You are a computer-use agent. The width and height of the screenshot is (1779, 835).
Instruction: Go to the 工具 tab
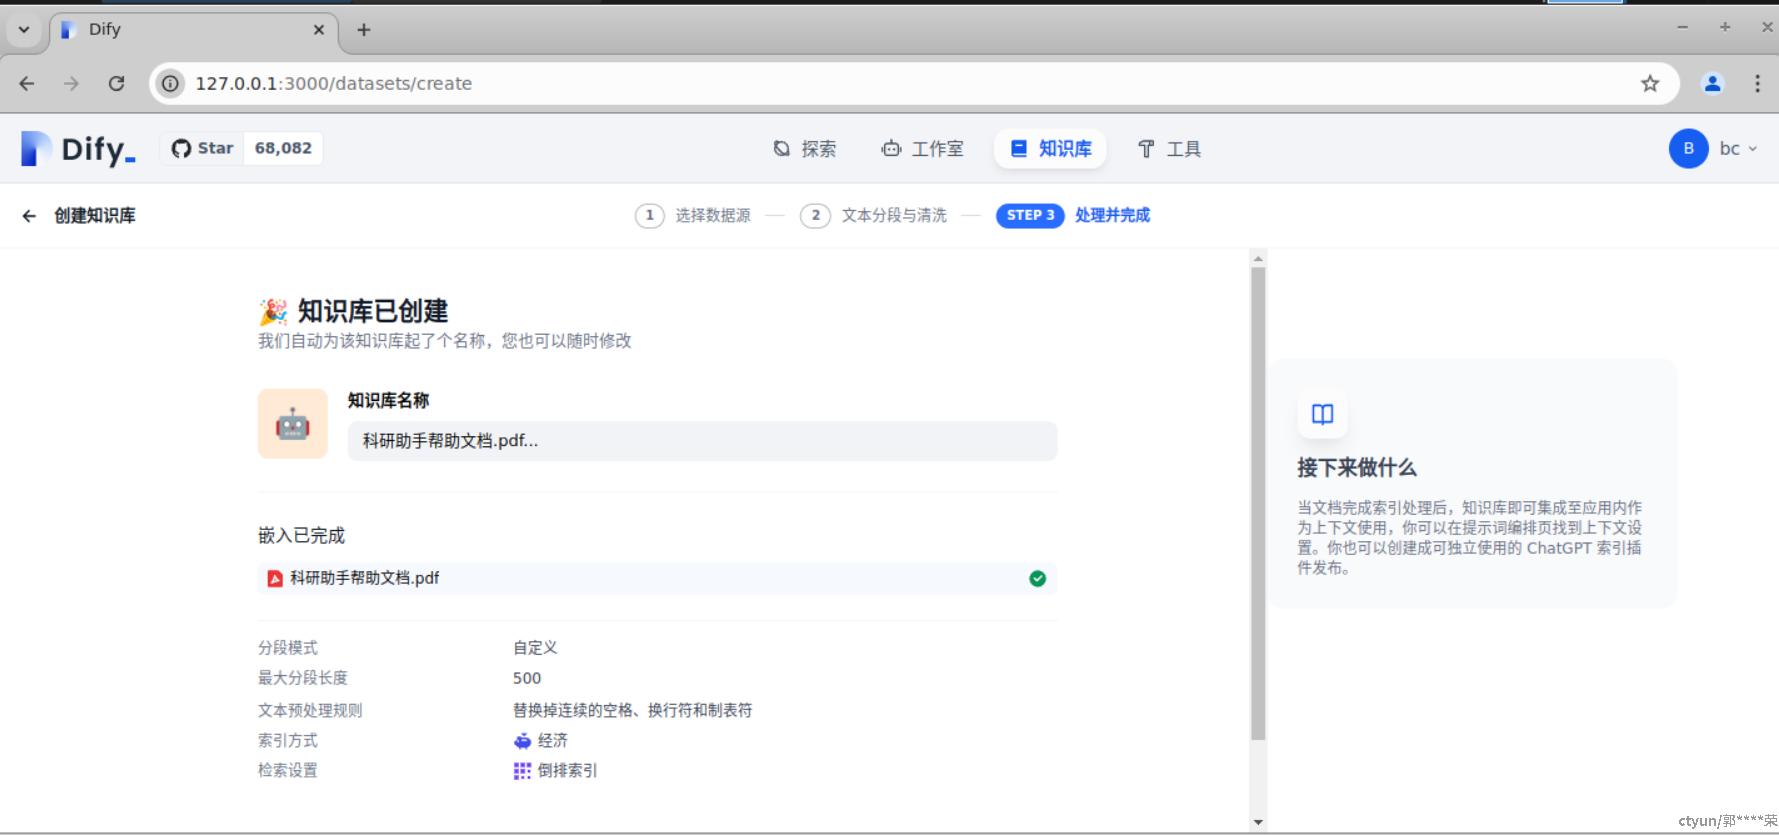click(1169, 149)
